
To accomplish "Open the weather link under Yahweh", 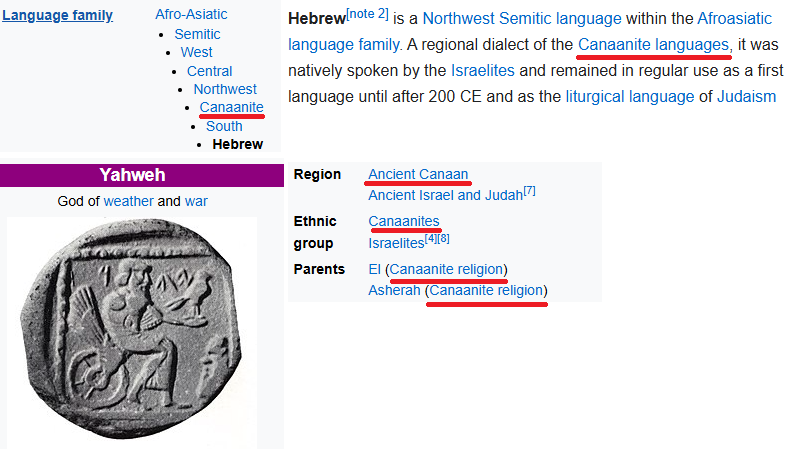I will click(128, 201).
